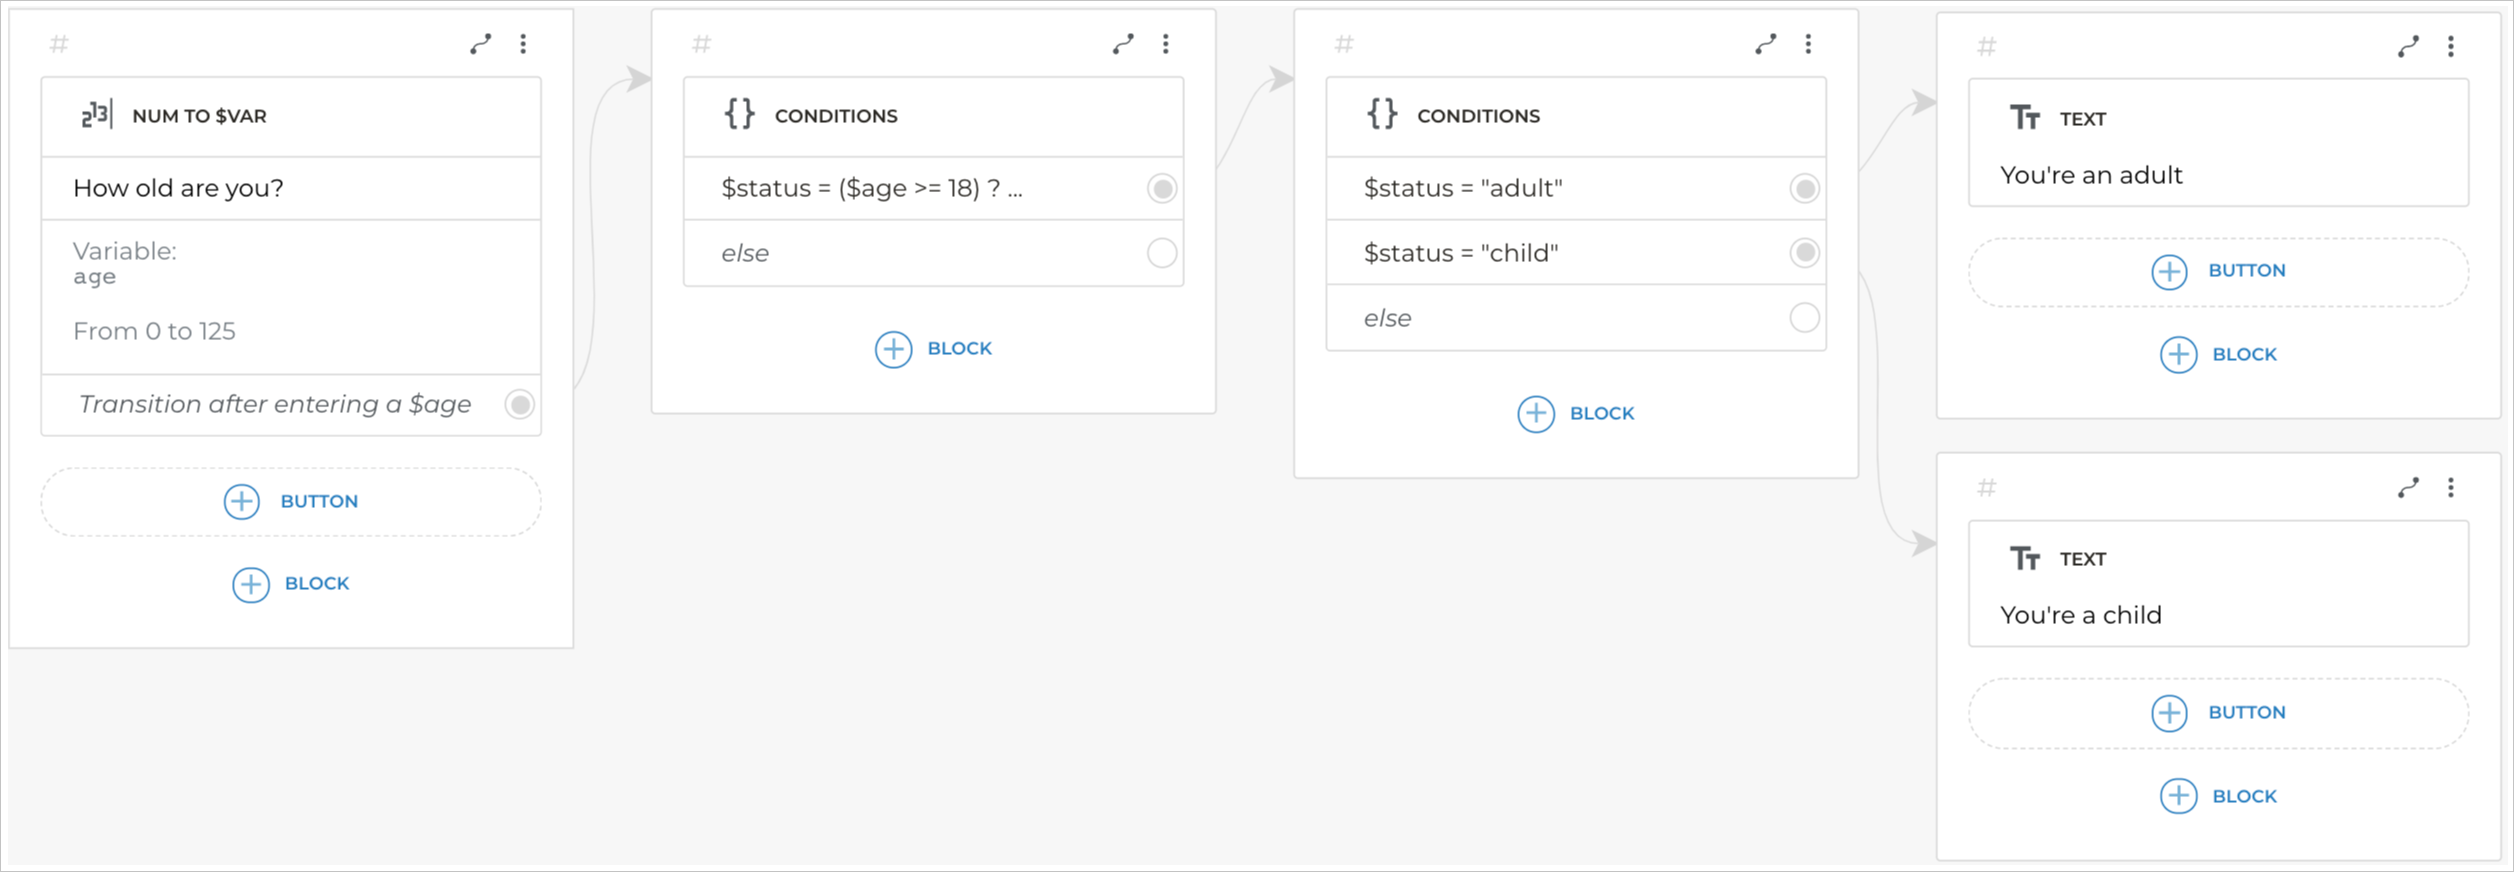Select the $status = "adult" connector radio
This screenshot has width=2514, height=872.
pos(1804,188)
